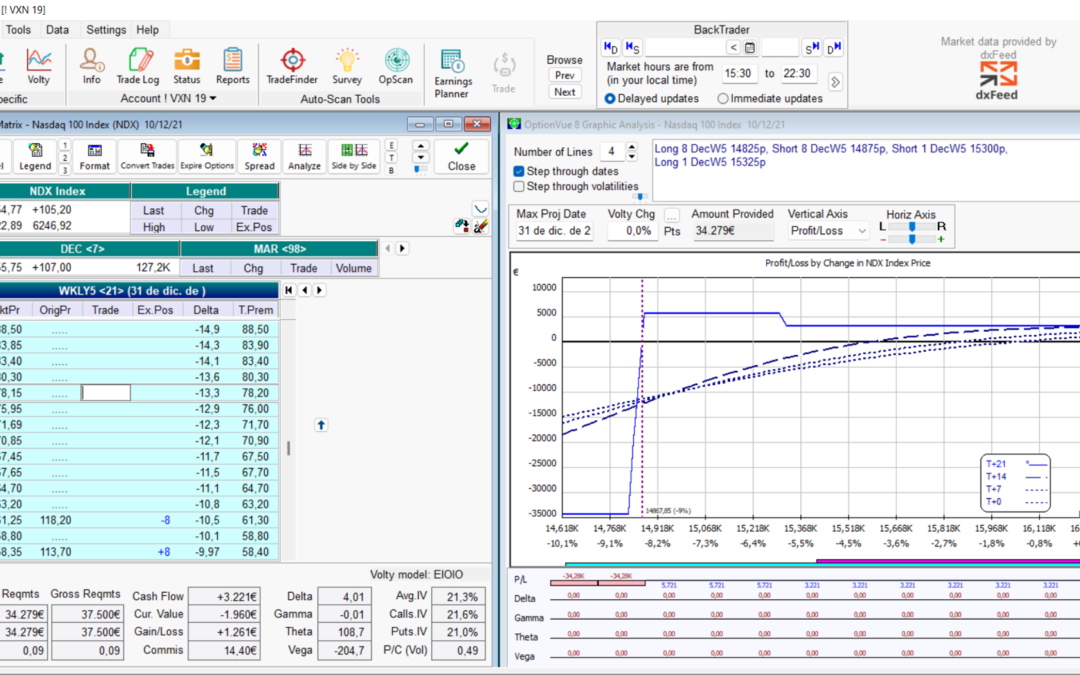Click the pencil eraser icon below chevron
Screen dimensions: 1080x675
[x=481, y=225]
